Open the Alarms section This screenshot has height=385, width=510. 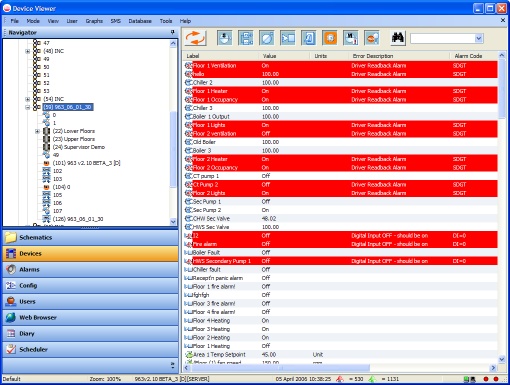click(x=90, y=269)
